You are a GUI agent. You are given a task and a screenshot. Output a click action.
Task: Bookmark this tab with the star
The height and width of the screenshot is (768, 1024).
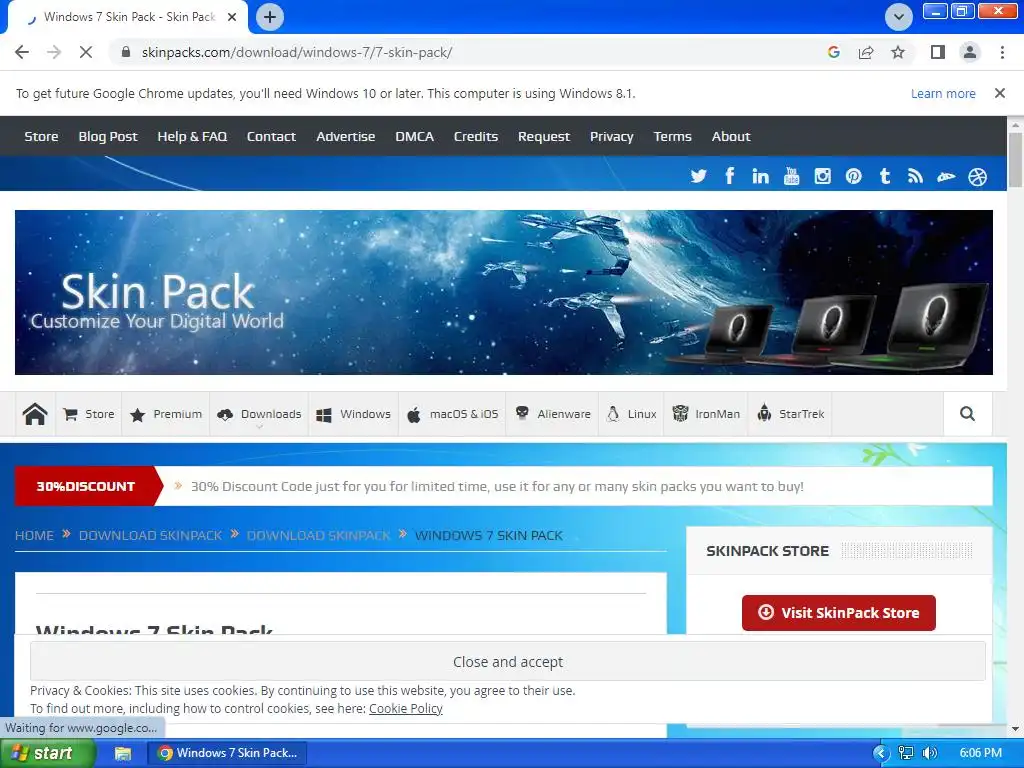tap(898, 52)
